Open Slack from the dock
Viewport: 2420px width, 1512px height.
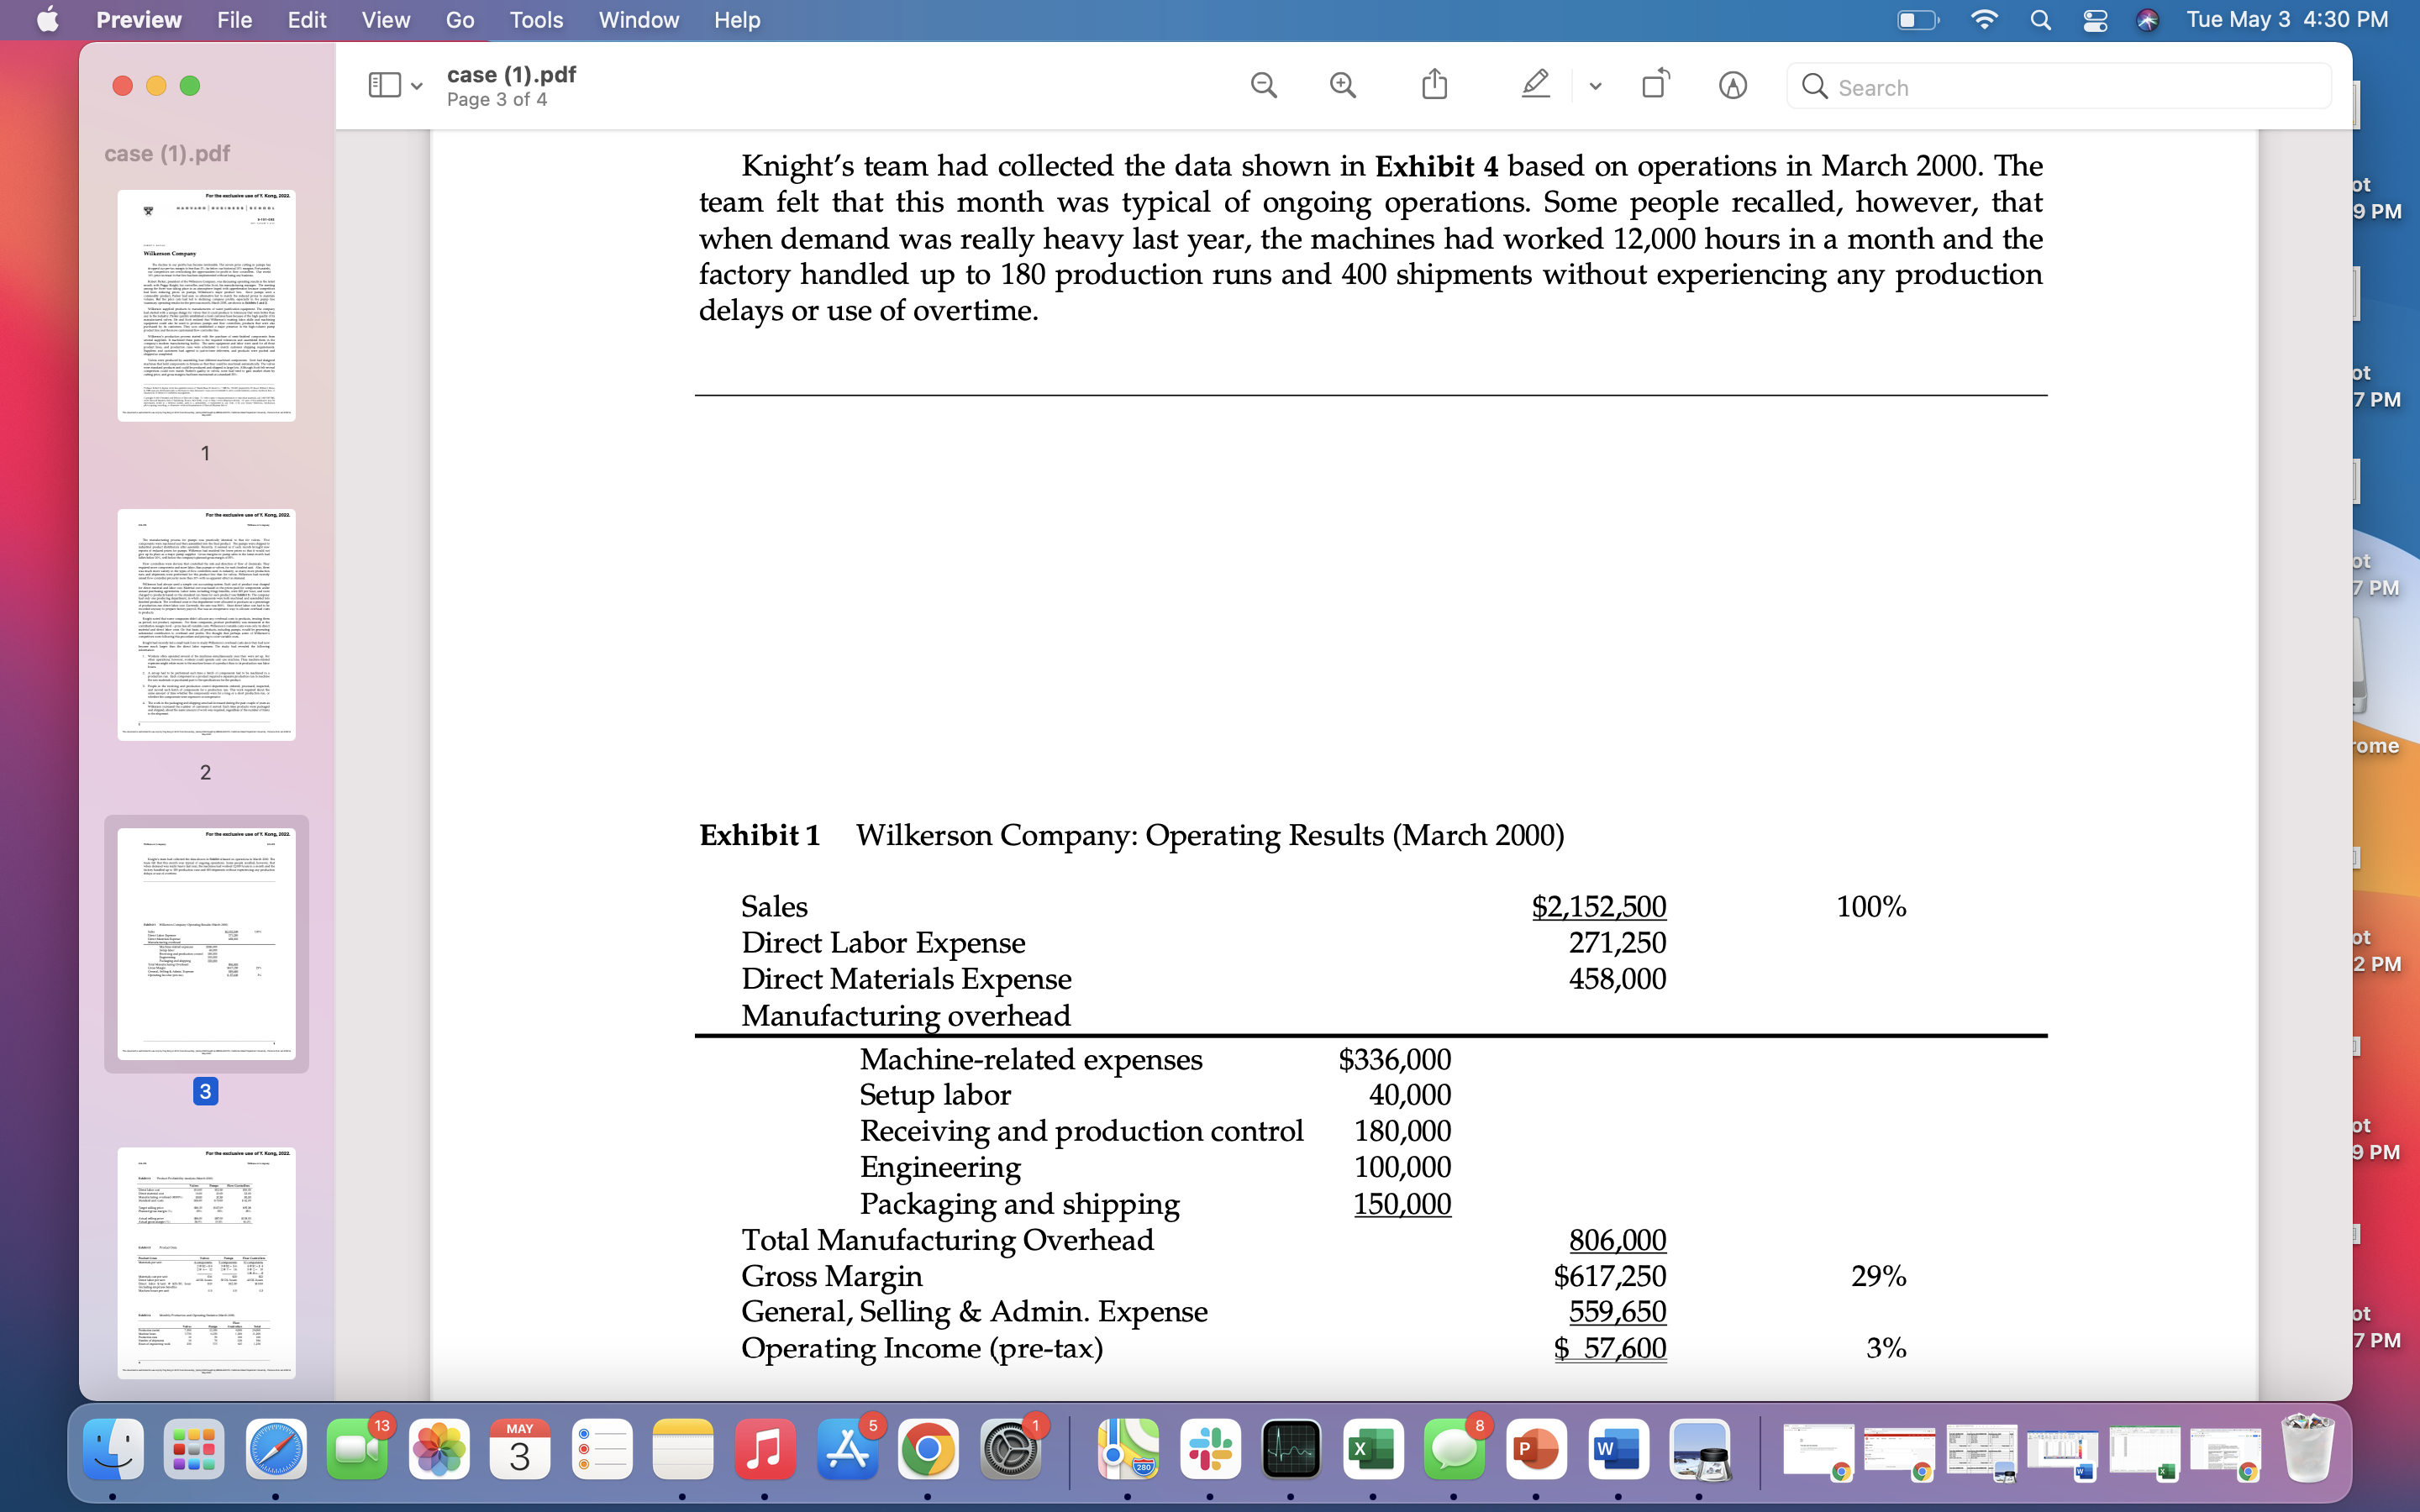click(x=1210, y=1449)
